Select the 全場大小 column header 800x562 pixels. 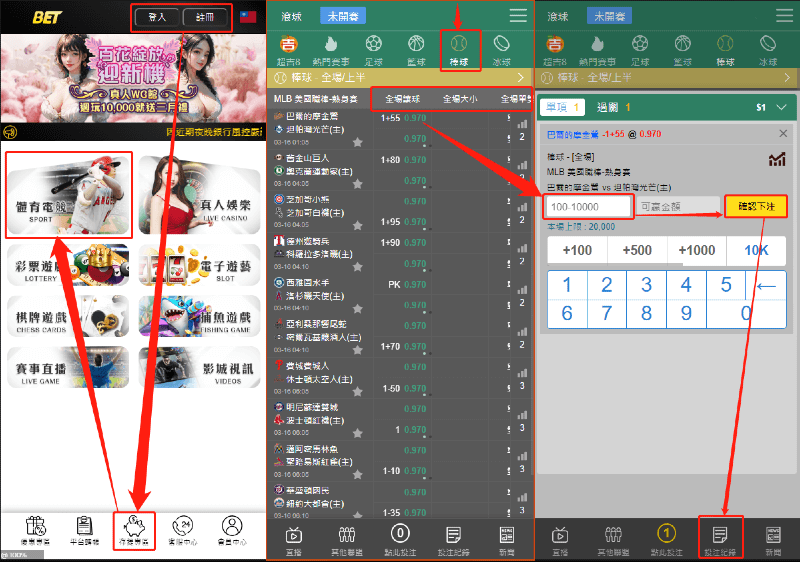point(460,99)
